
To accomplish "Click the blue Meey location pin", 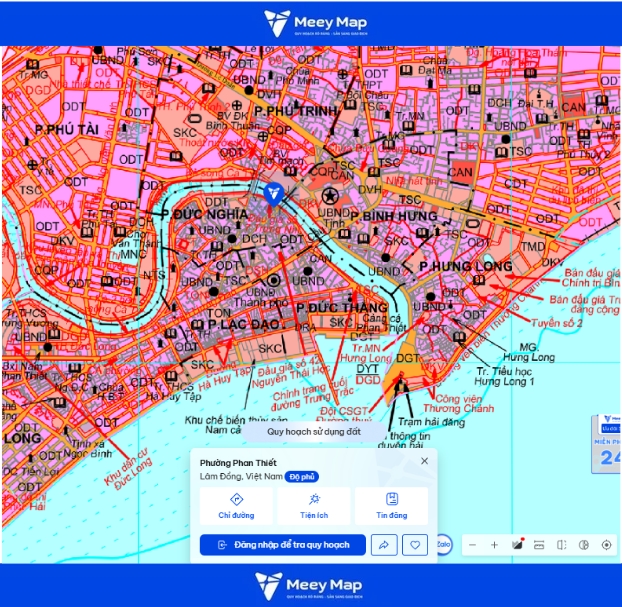I will pyautogui.click(x=273, y=194).
